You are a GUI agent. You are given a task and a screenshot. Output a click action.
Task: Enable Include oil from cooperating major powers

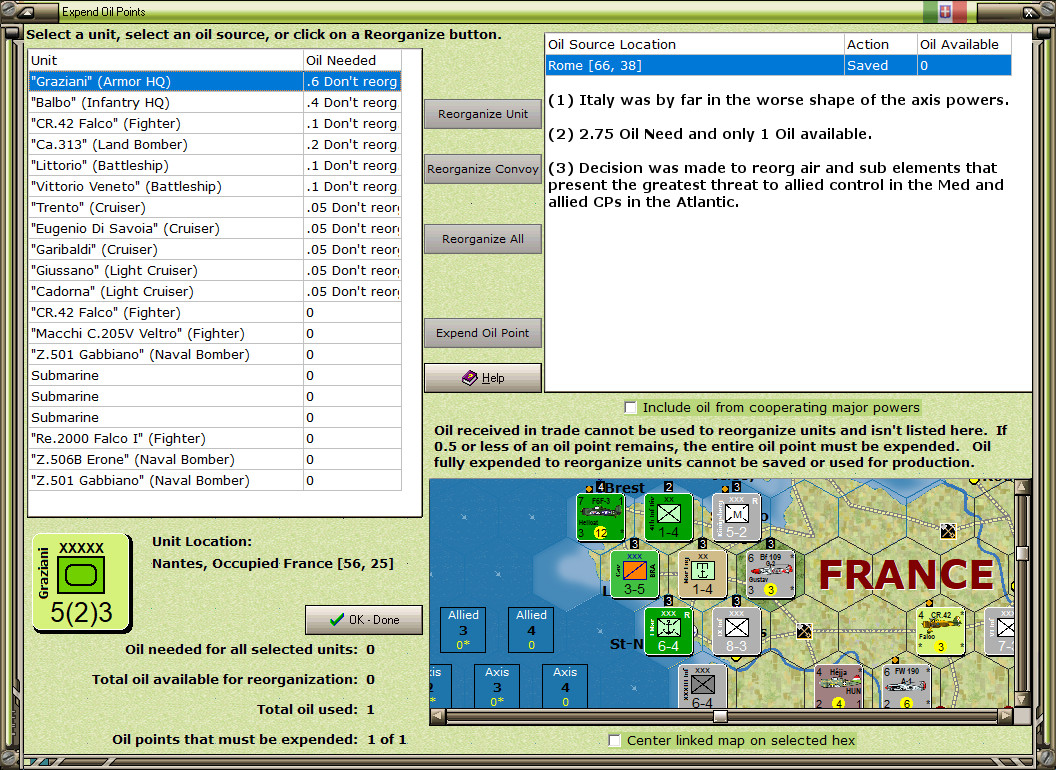630,408
